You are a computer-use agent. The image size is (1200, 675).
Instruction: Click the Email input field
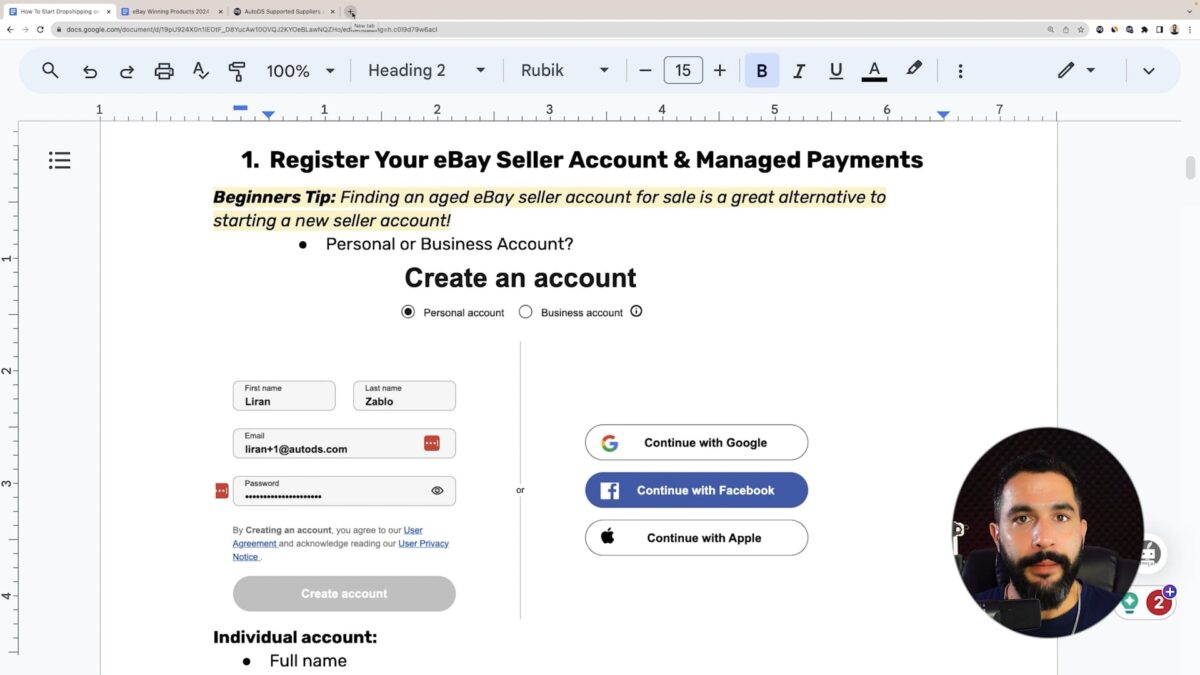pyautogui.click(x=344, y=443)
